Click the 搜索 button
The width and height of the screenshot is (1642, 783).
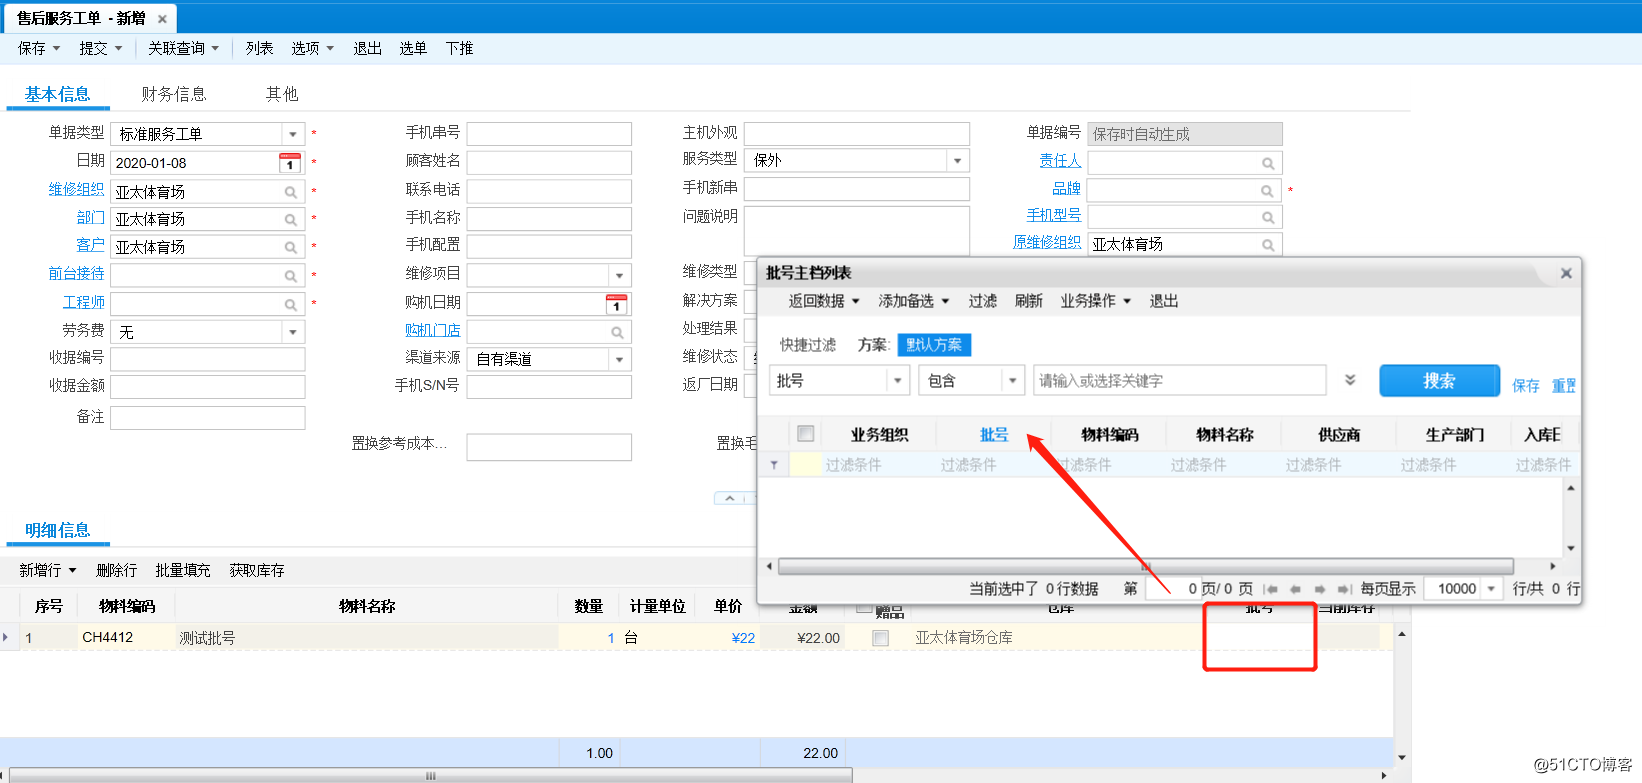click(x=1439, y=381)
